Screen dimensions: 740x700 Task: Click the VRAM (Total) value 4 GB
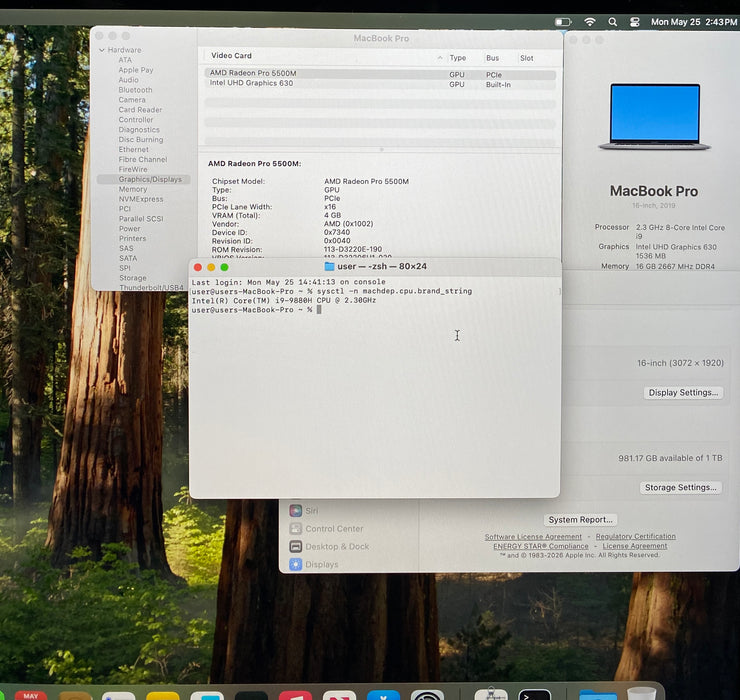click(x=332, y=215)
